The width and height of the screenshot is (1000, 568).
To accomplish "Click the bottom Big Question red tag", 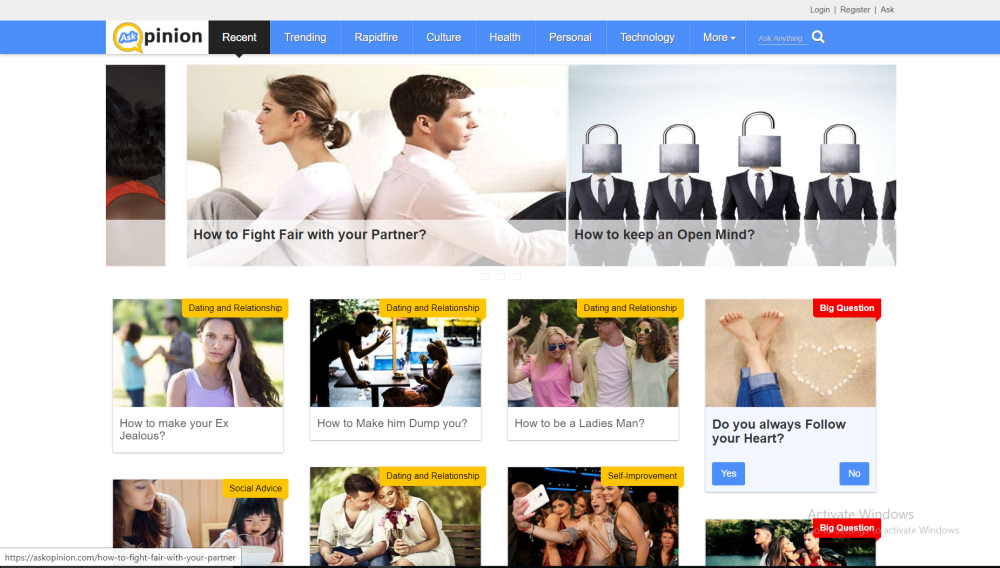I will 846,528.
